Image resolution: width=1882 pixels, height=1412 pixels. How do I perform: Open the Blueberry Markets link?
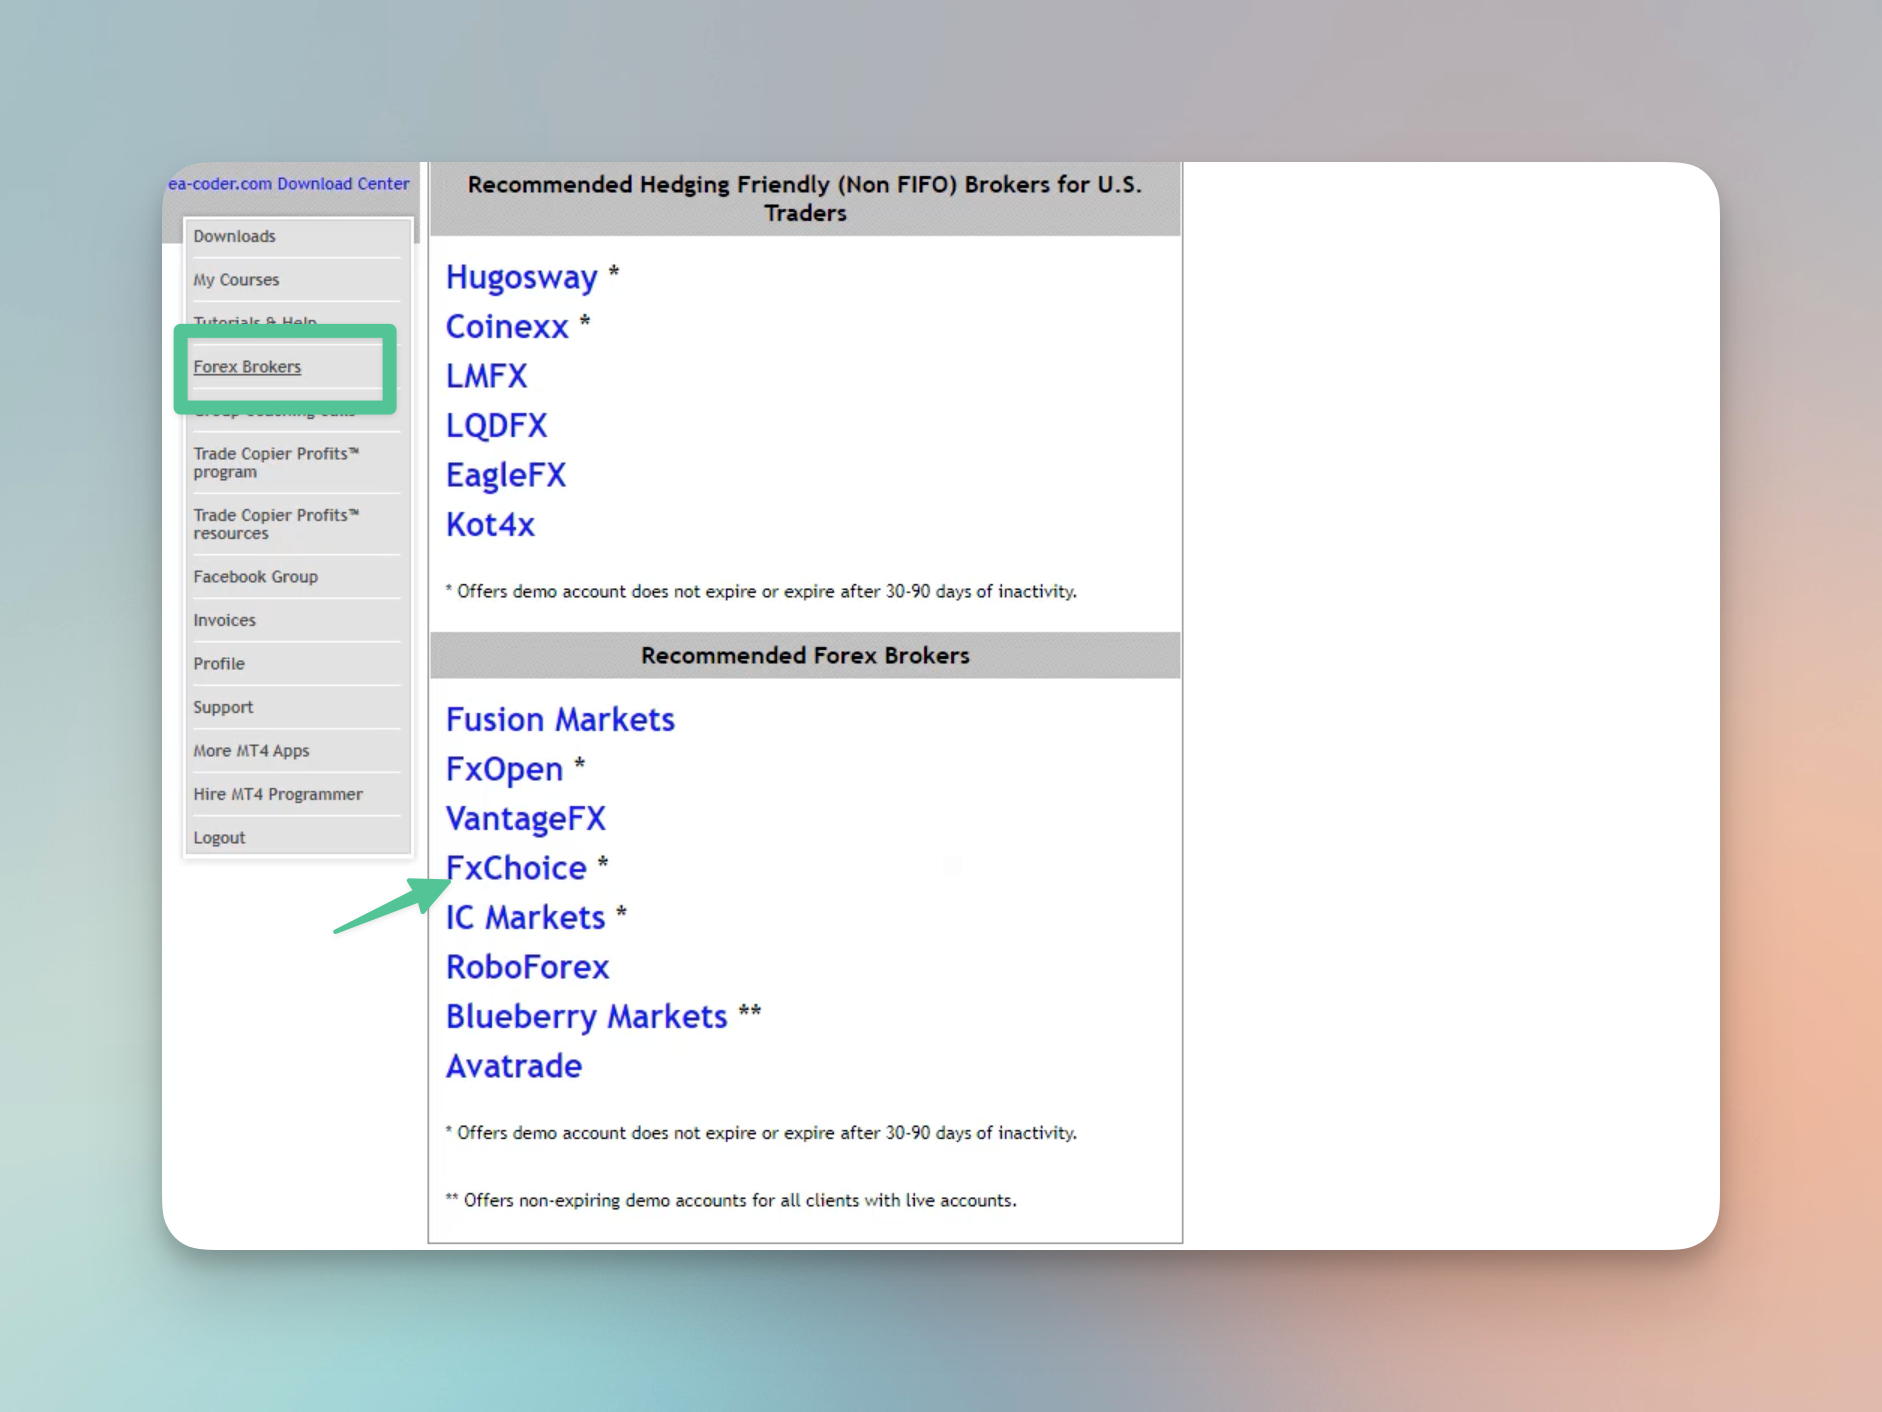coord(586,1017)
